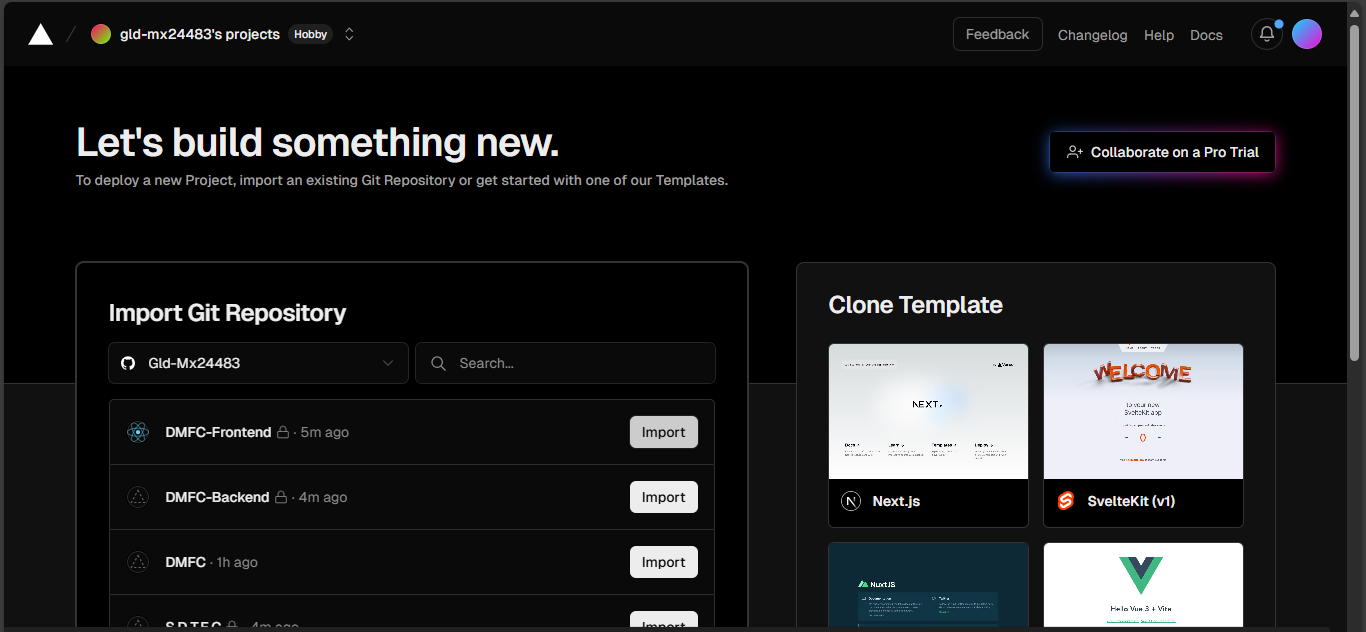This screenshot has height=632, width=1366.
Task: Click the magnifier icon in the search bar
Action: click(439, 363)
